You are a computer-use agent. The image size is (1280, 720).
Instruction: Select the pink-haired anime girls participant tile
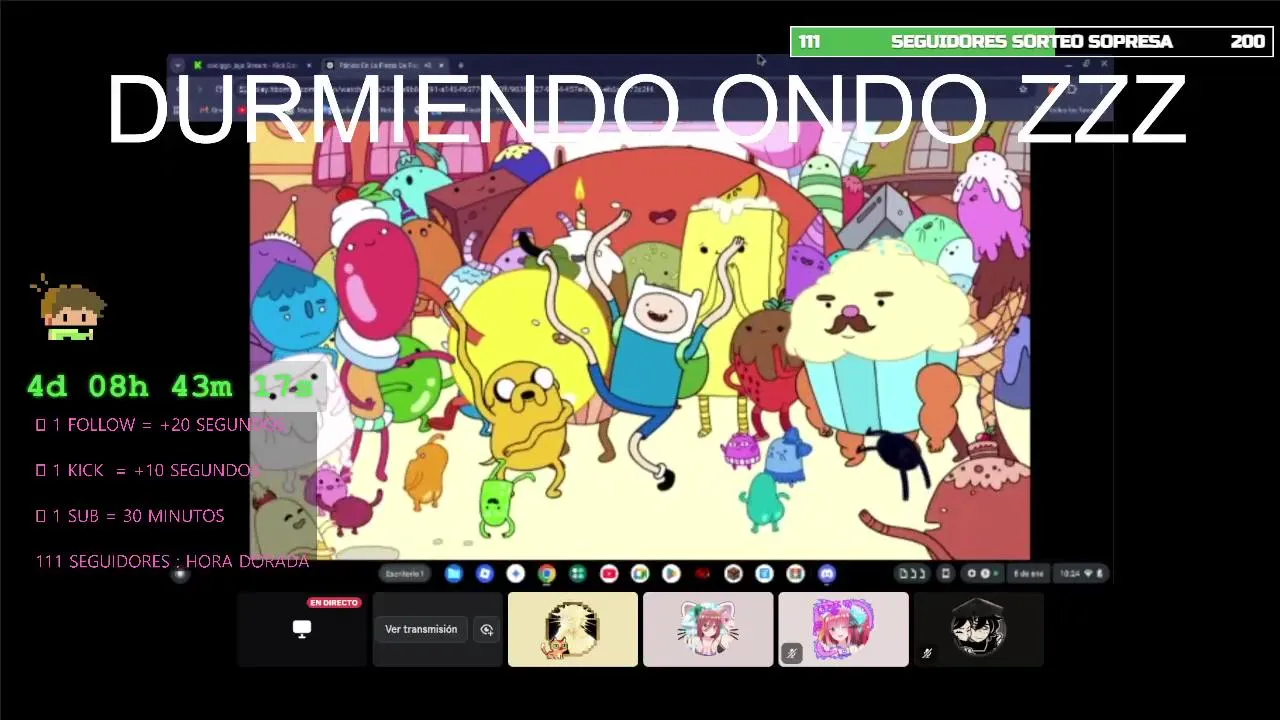tap(843, 629)
